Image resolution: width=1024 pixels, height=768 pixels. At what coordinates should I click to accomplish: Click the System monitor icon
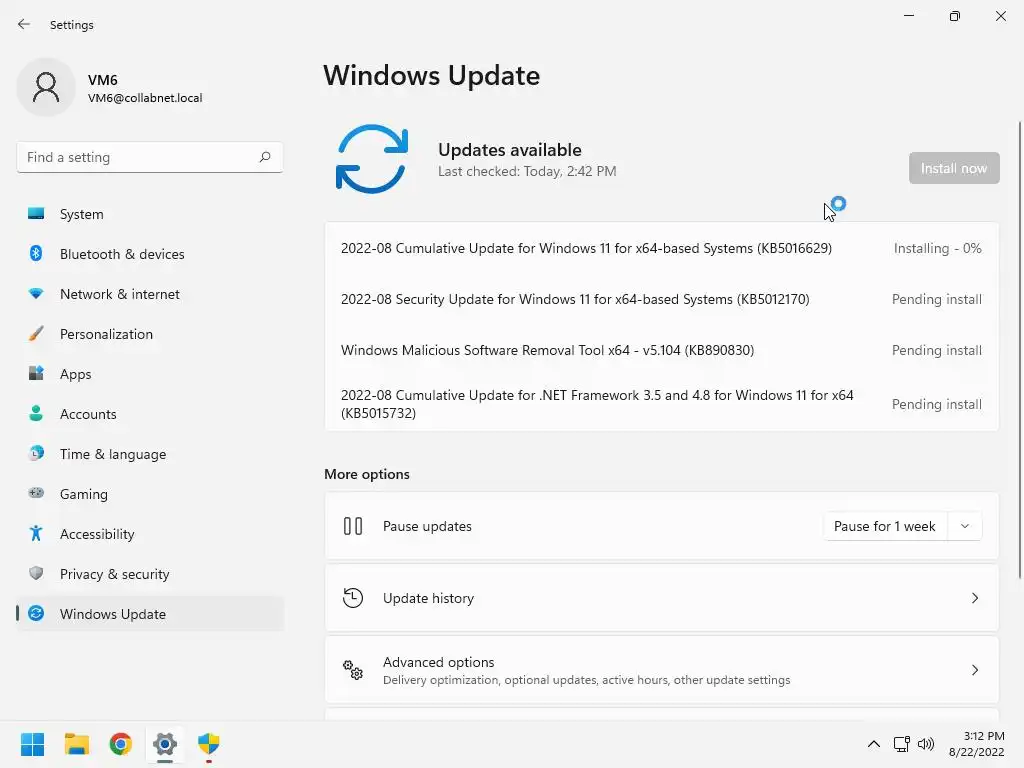click(36, 214)
